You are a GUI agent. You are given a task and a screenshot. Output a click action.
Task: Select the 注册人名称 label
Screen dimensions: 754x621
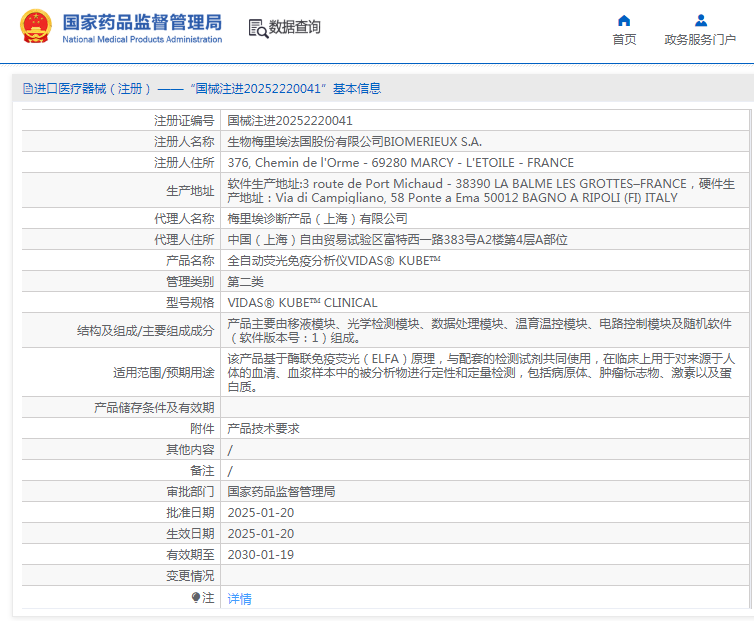(x=184, y=141)
